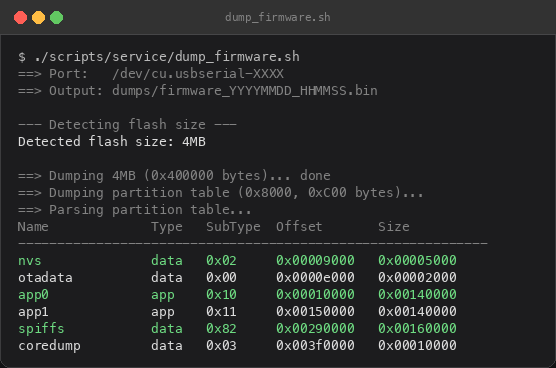Click the otadata subtype 0x00
This screenshot has width=556, height=368.
pos(221,278)
